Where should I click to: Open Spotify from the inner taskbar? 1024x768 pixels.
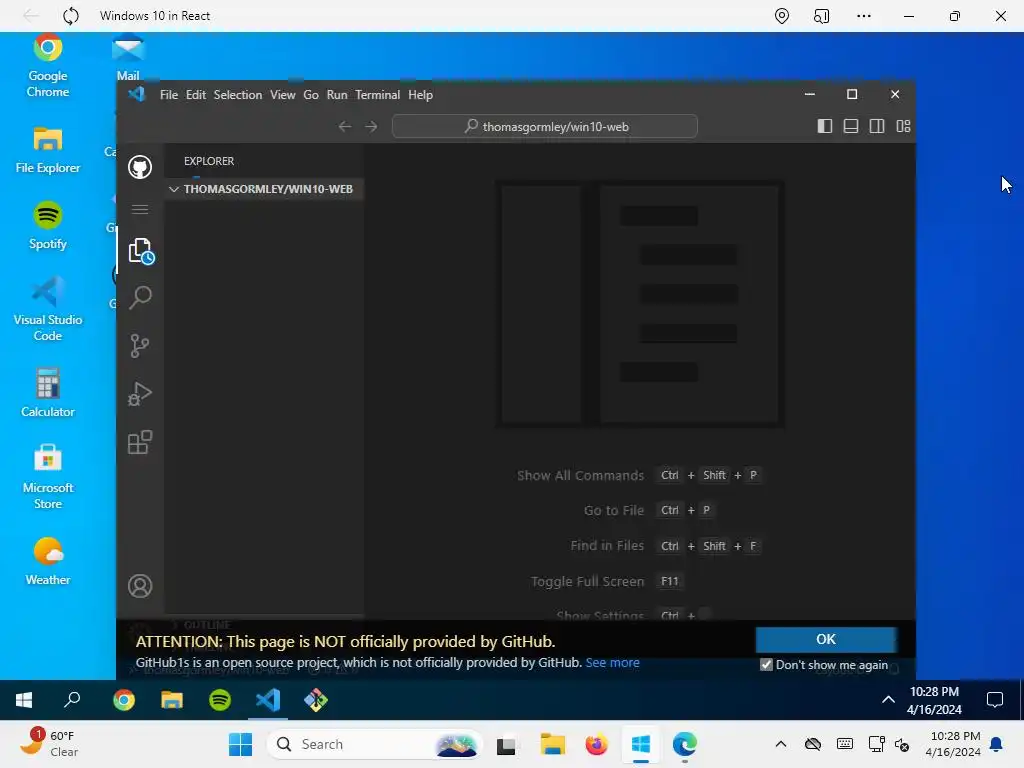(220, 700)
